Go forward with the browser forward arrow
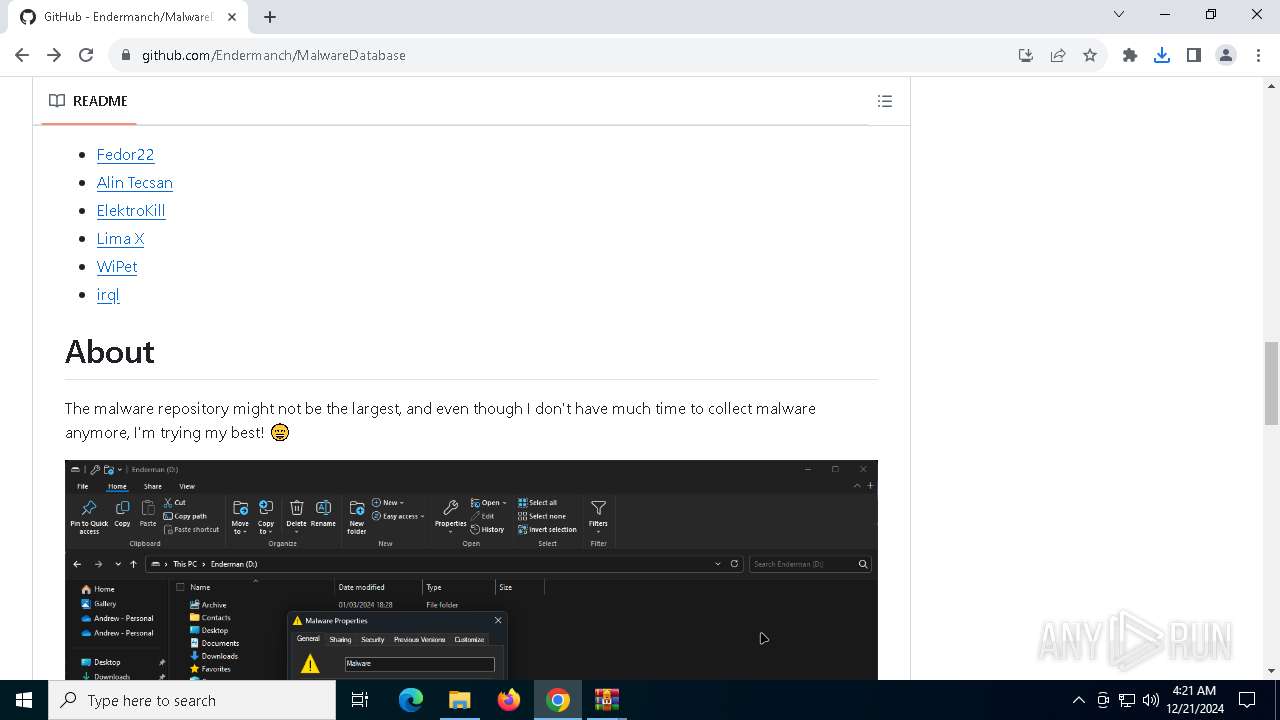Image resolution: width=1280 pixels, height=720 pixels. 54,55
